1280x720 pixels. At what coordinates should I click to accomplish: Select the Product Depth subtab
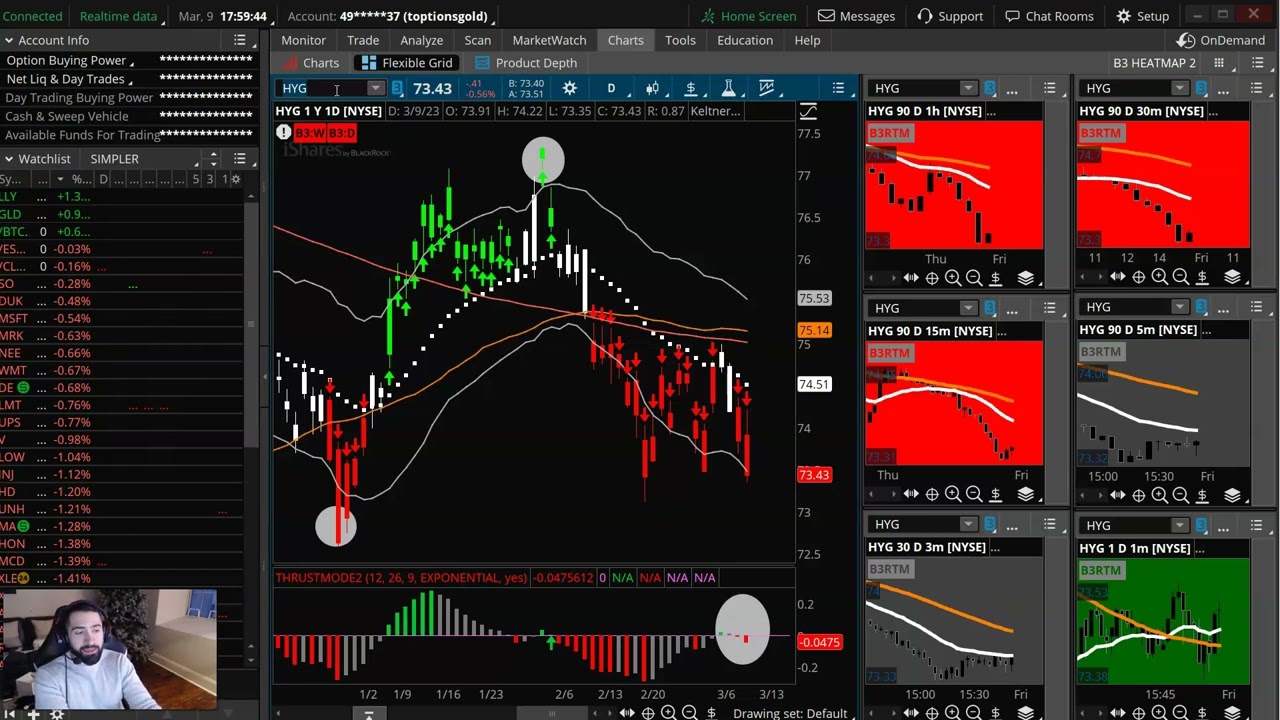click(x=526, y=63)
